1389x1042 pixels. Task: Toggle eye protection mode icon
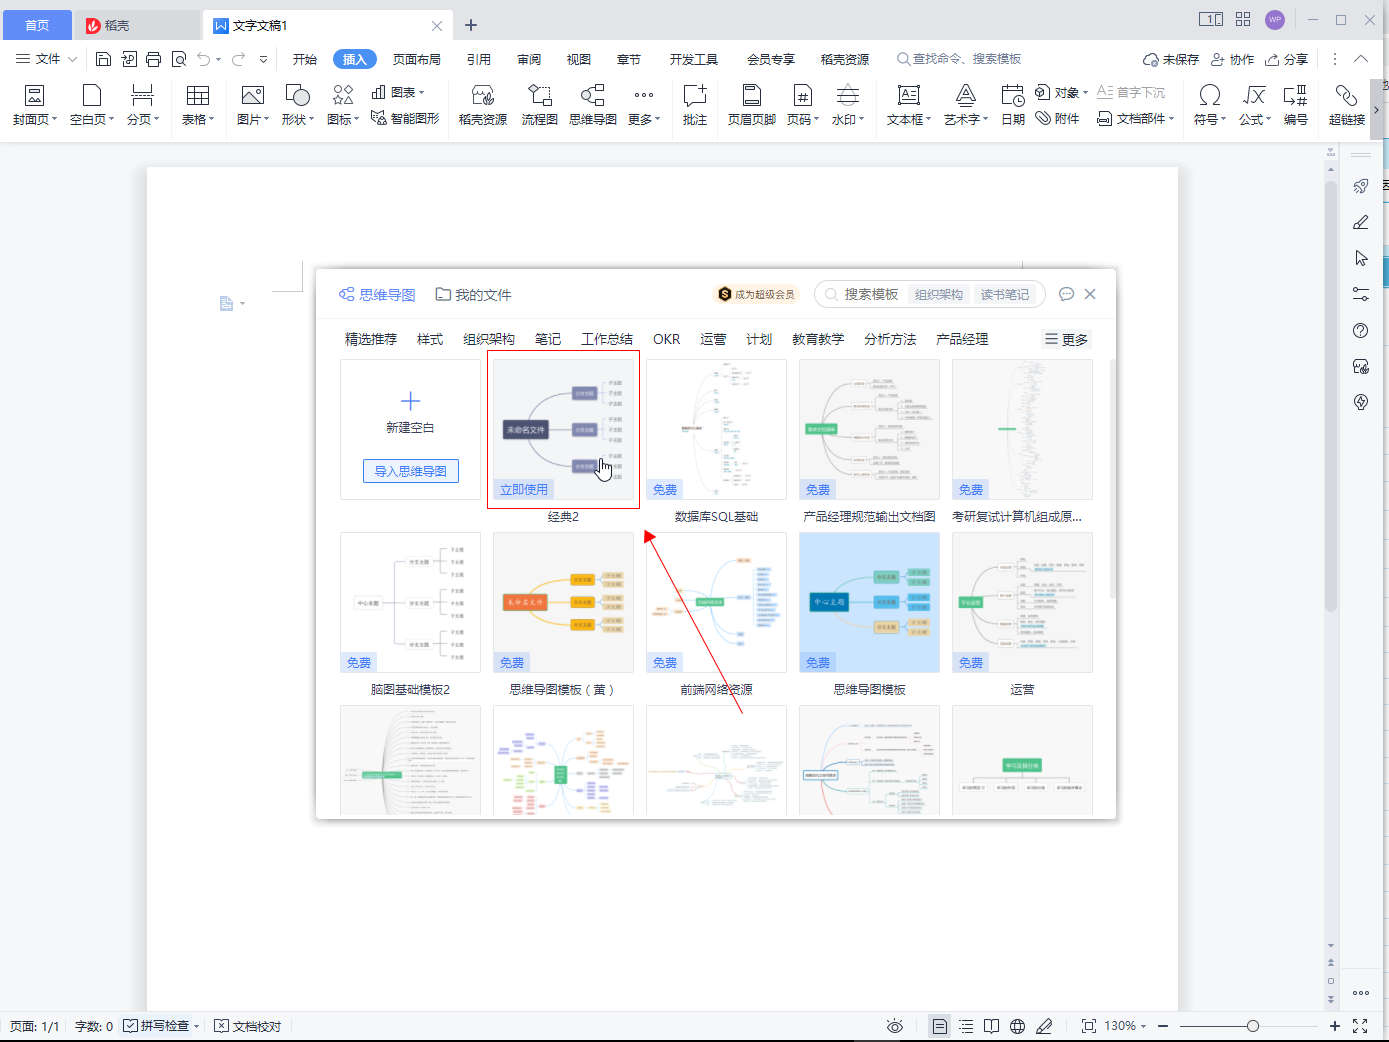895,1026
